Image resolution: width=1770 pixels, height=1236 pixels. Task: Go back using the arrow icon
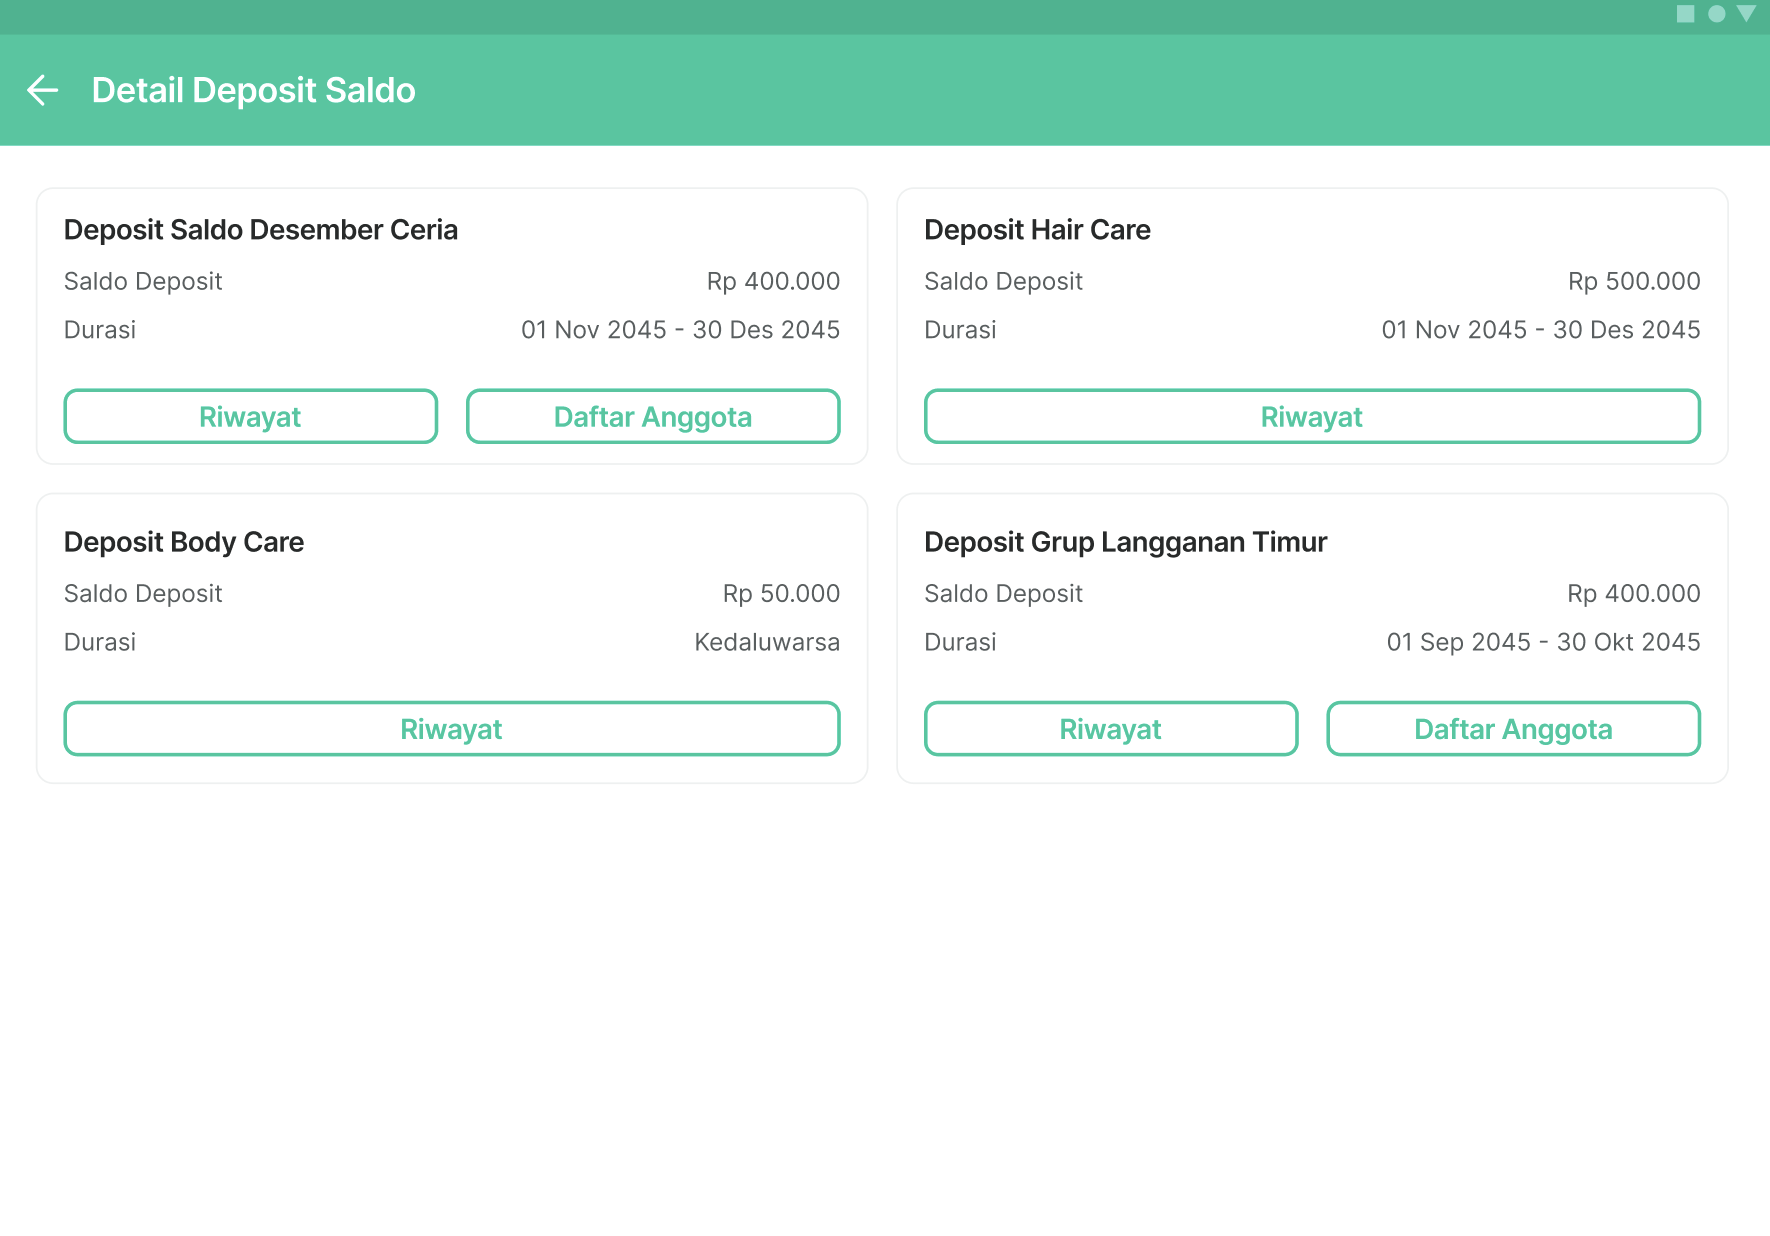(42, 90)
